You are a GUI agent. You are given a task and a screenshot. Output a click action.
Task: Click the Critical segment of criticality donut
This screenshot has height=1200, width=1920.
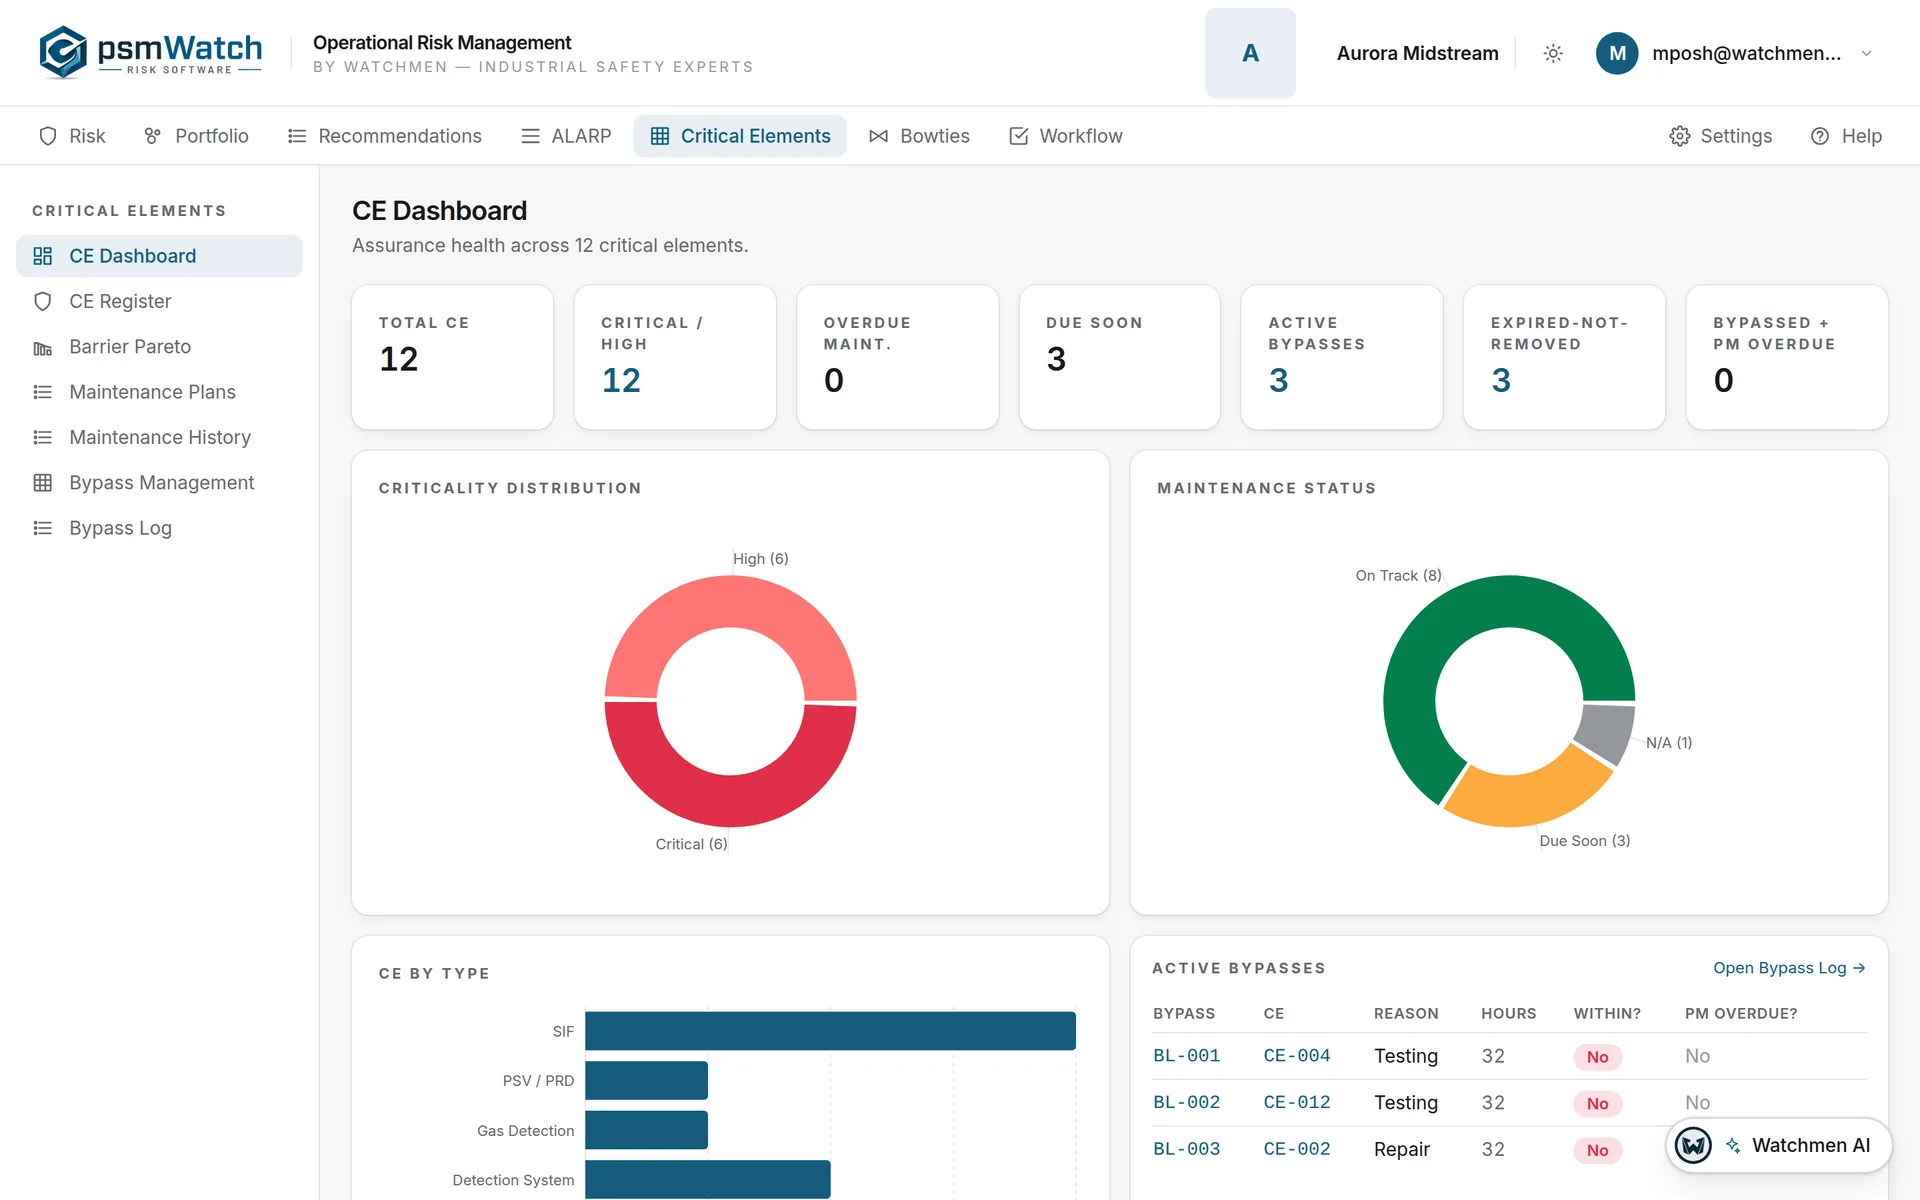[731, 800]
